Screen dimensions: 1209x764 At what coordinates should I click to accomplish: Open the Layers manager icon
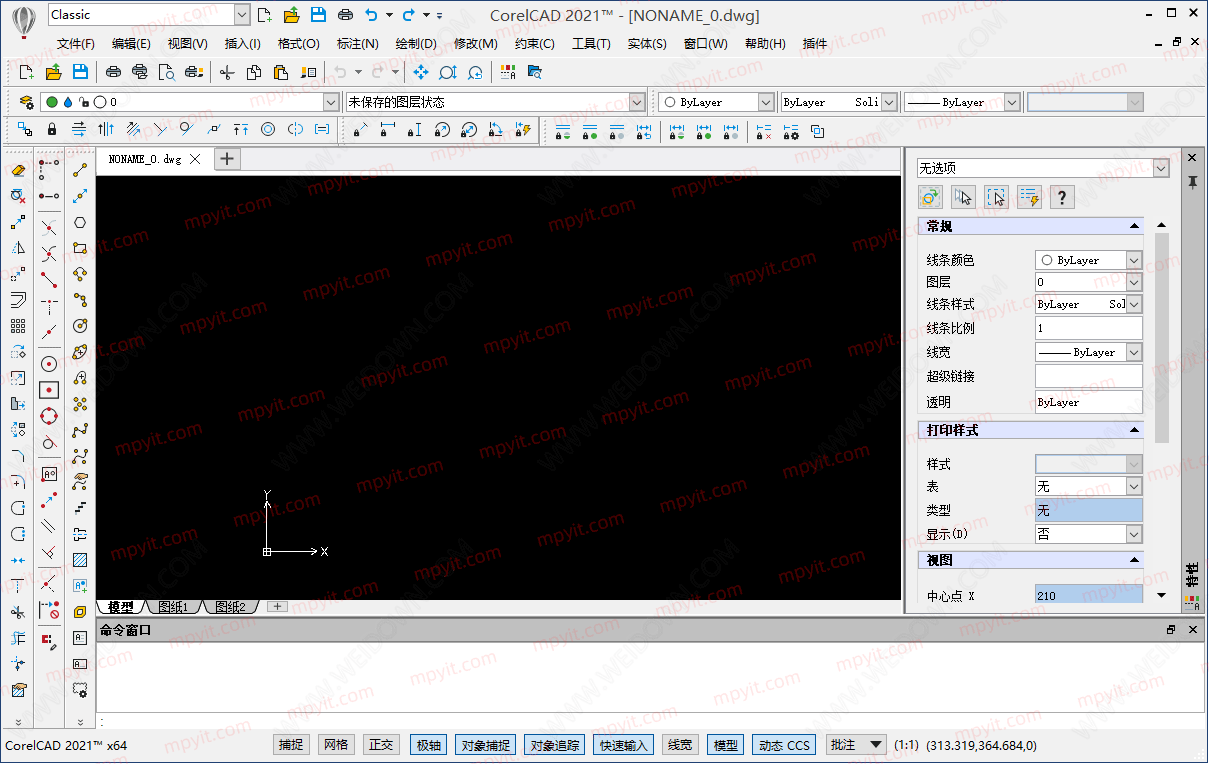click(27, 102)
